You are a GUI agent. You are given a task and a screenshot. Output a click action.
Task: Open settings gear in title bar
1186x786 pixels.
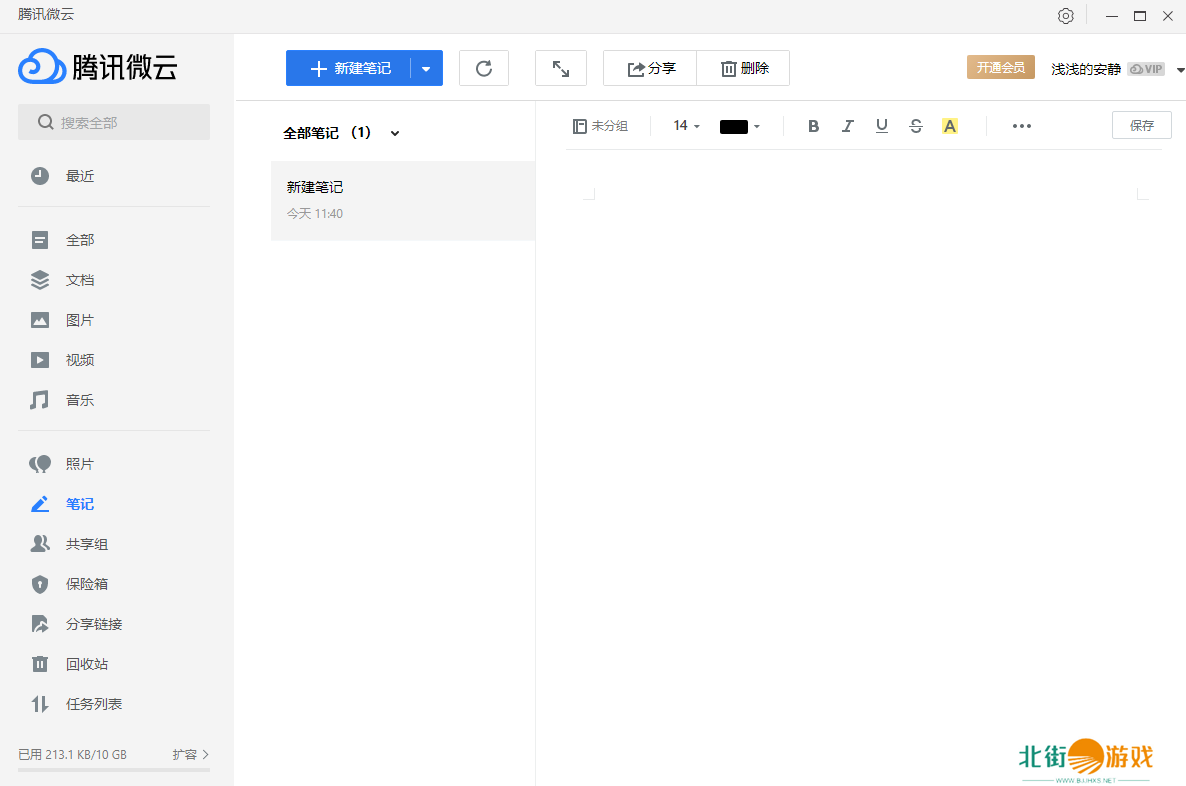(x=1066, y=16)
